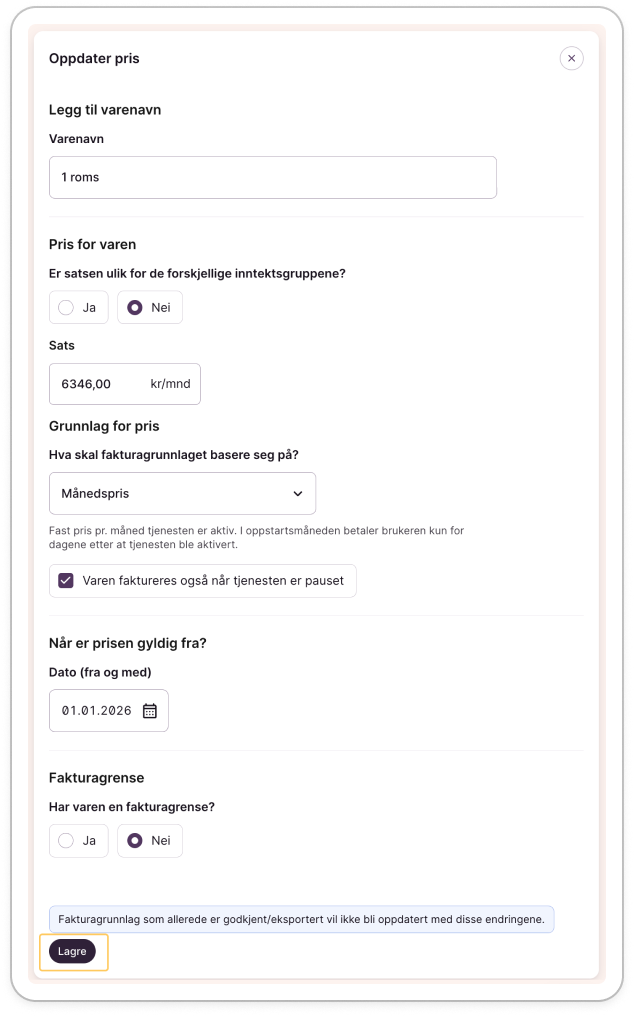Close the Oppdater pris dialog

tap(571, 58)
